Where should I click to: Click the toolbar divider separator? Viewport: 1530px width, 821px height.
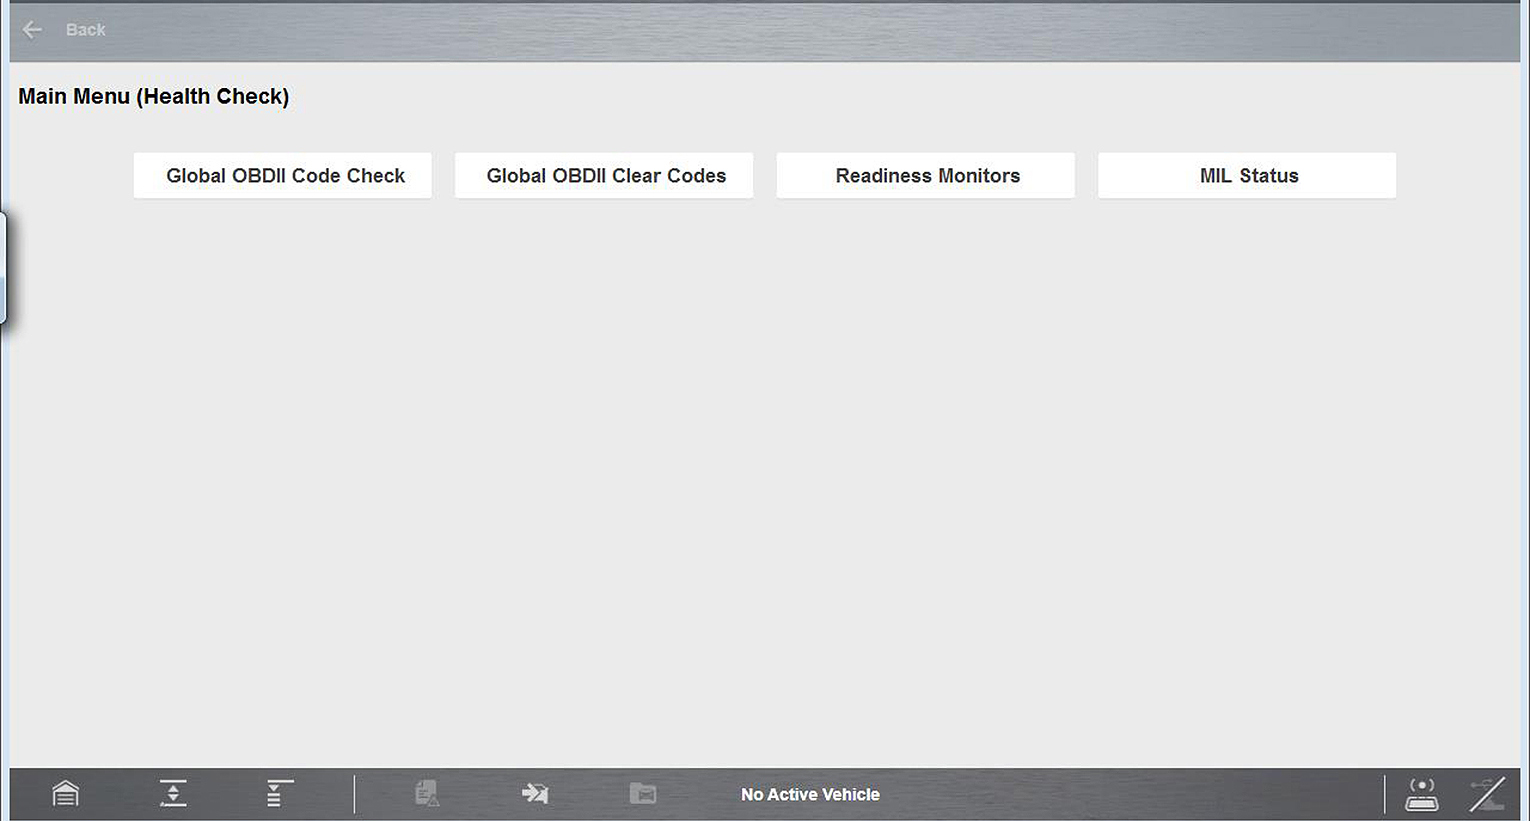[x=354, y=793]
